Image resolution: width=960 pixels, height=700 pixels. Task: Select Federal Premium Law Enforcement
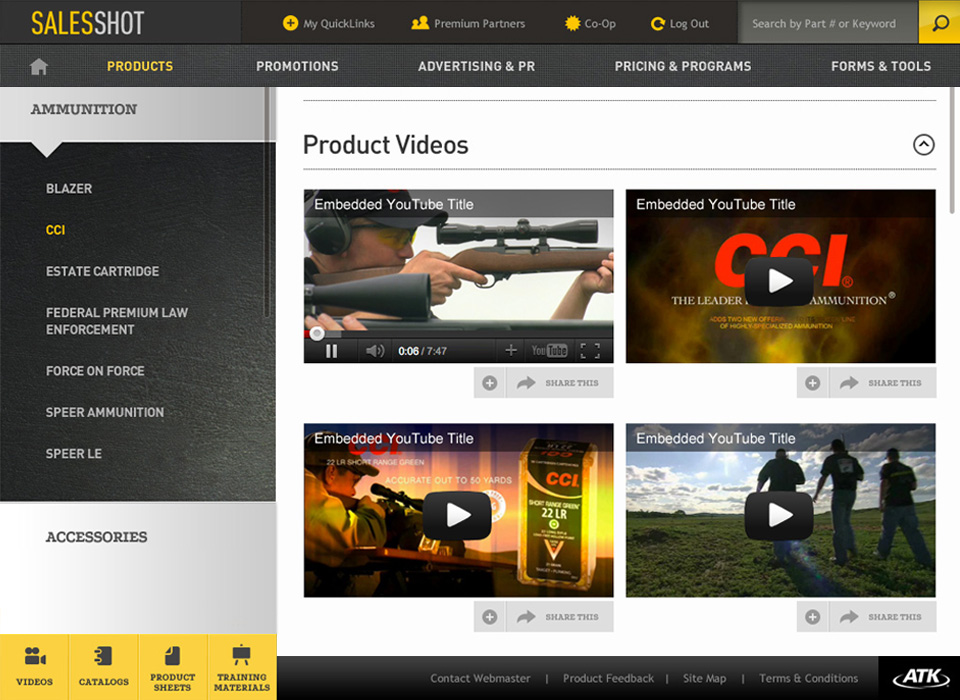pyautogui.click(x=116, y=321)
